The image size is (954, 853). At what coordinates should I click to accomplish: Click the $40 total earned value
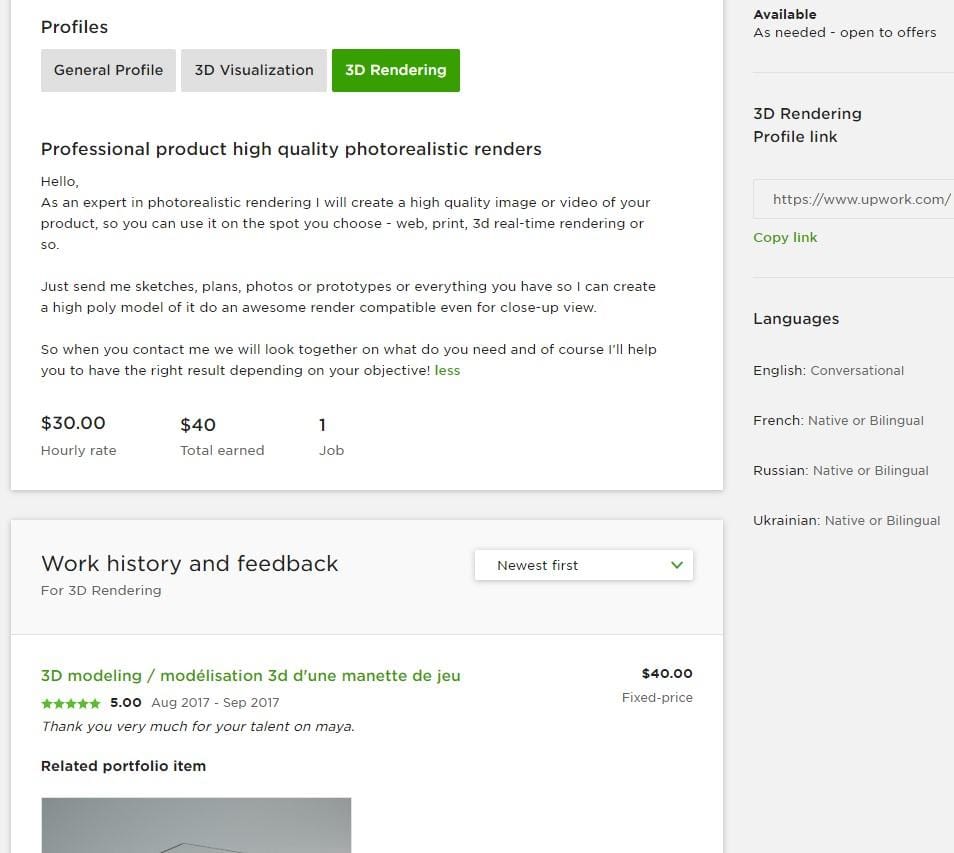[x=198, y=425]
